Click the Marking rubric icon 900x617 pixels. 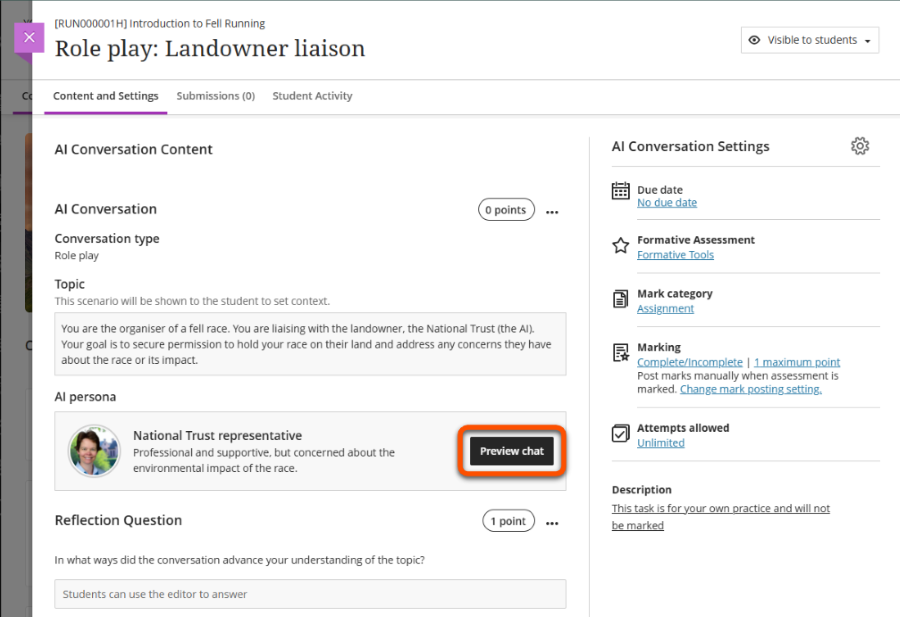[620, 353]
